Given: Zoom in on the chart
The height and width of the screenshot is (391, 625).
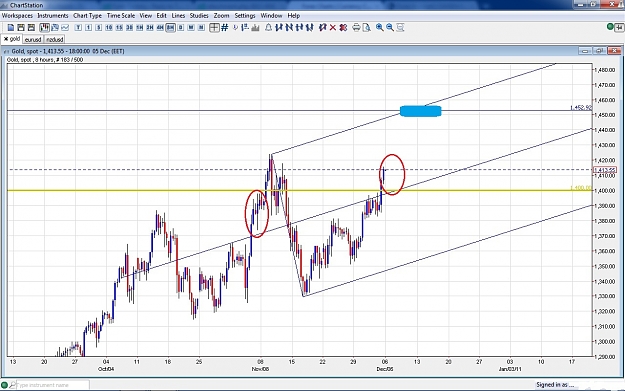Looking at the screenshot, I should 380,28.
